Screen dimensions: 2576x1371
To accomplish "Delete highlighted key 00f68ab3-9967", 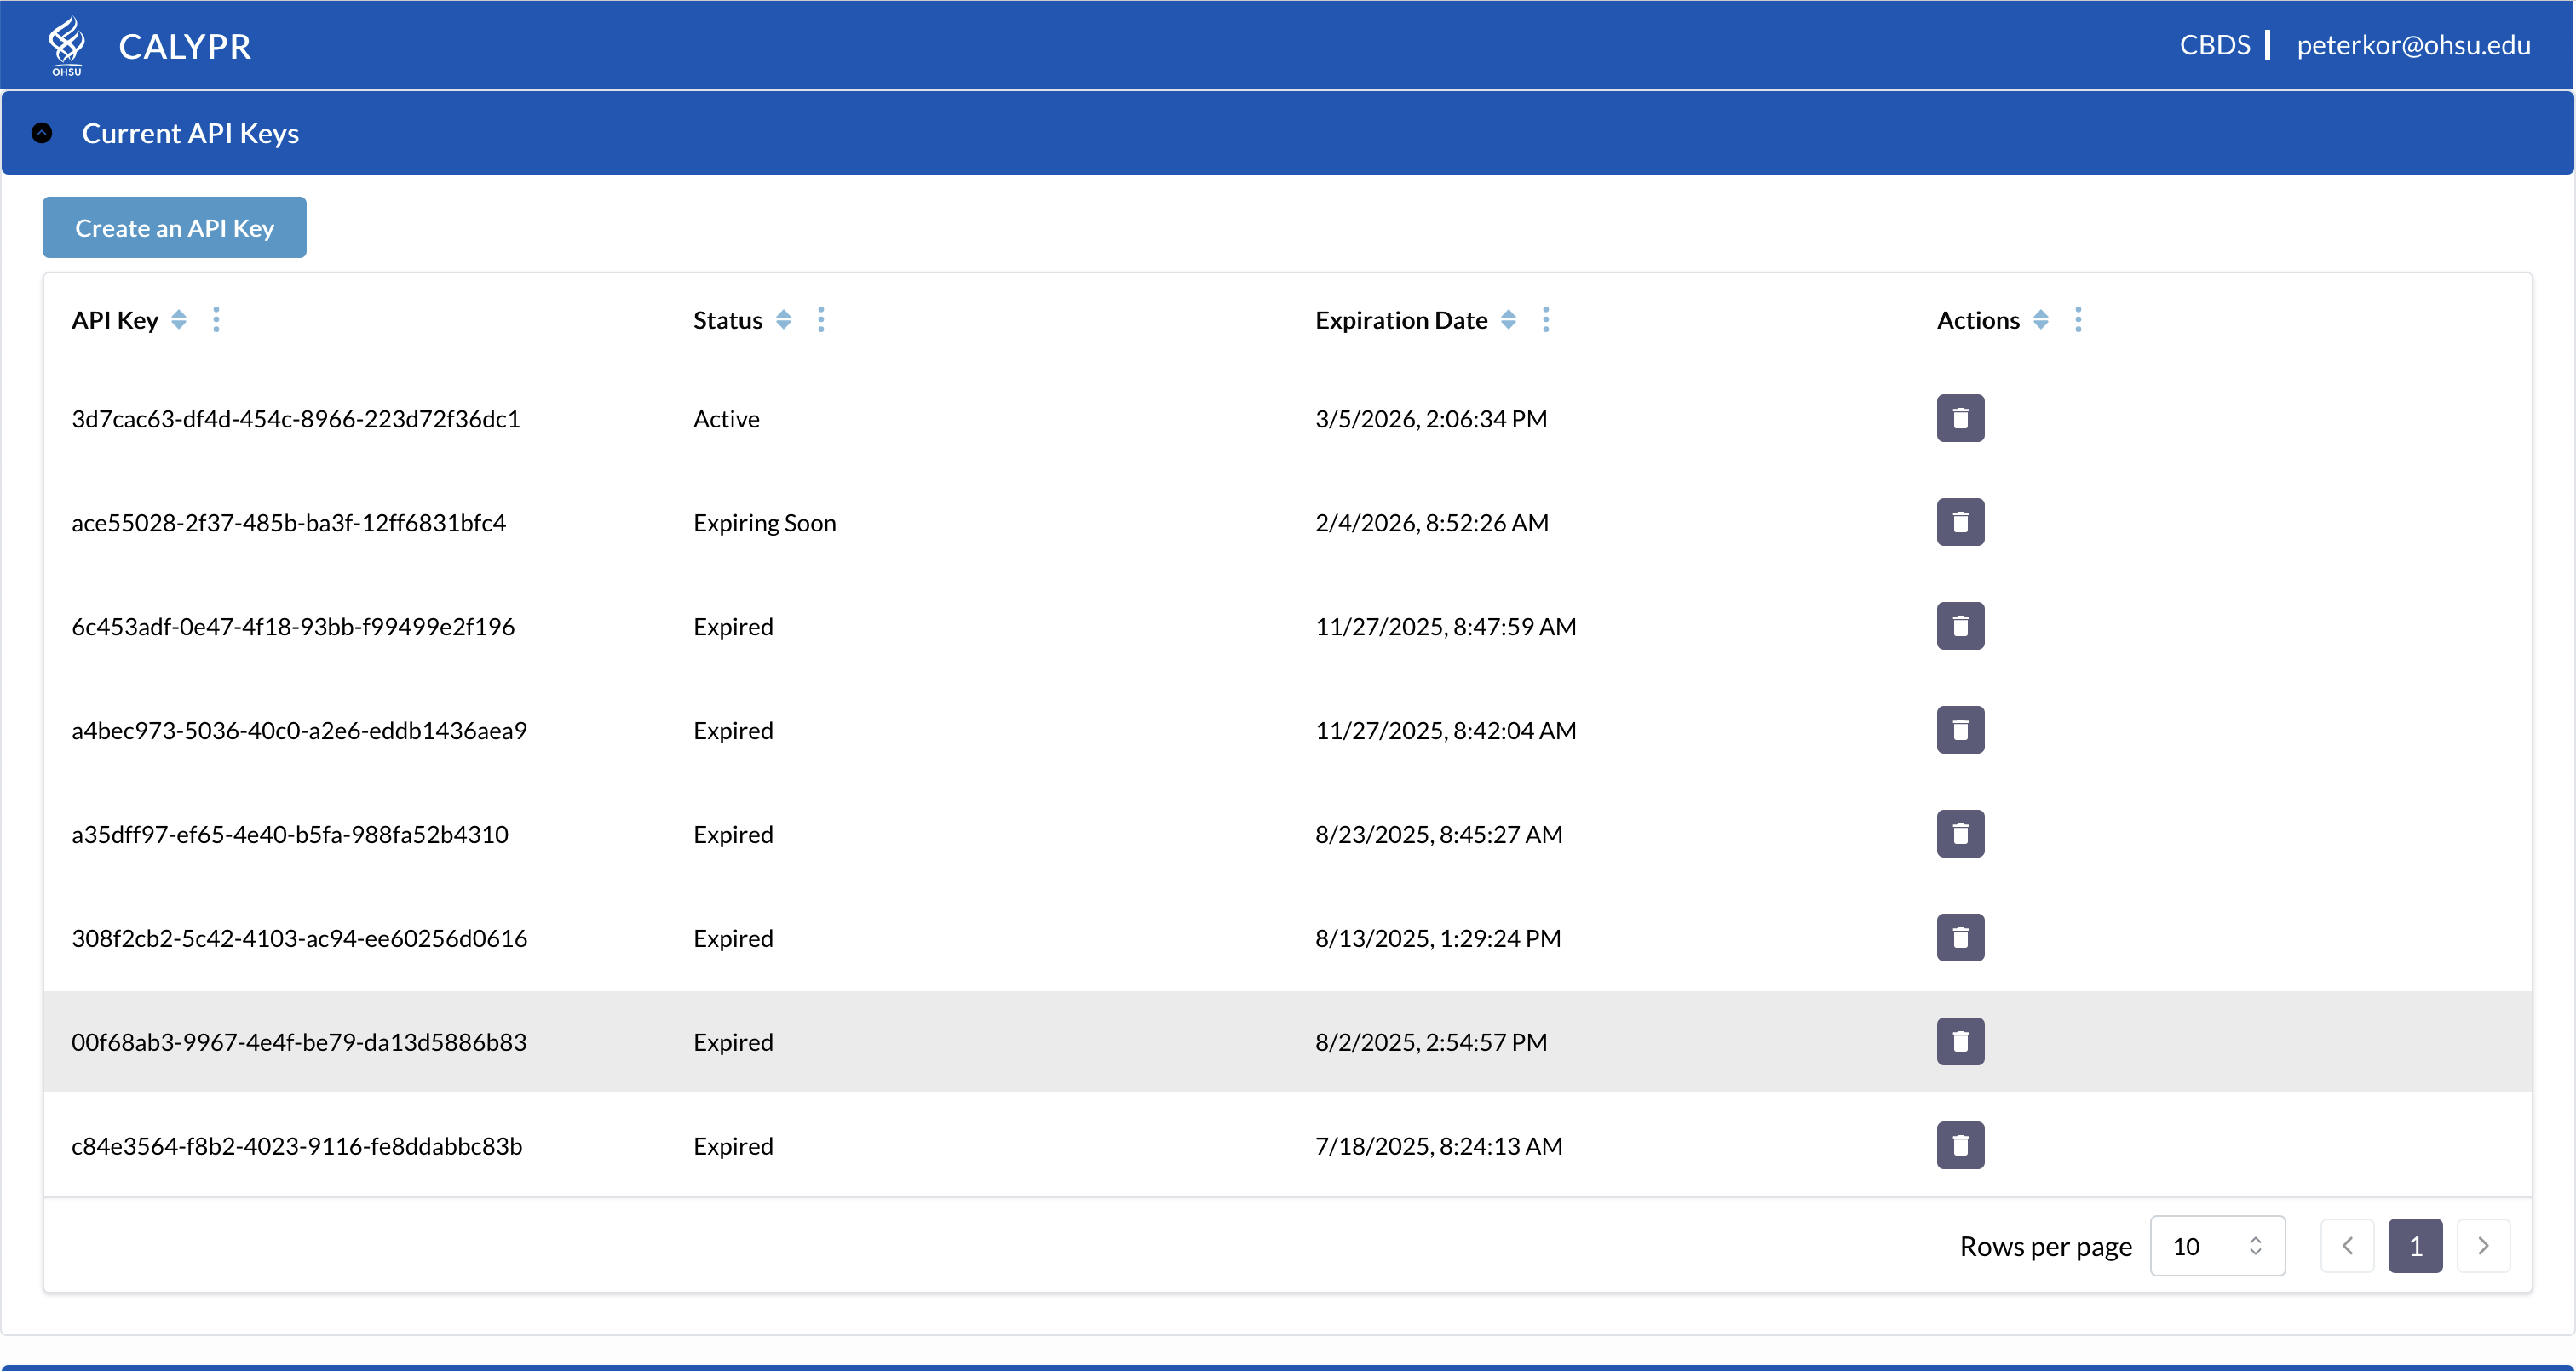I will tap(1959, 1042).
